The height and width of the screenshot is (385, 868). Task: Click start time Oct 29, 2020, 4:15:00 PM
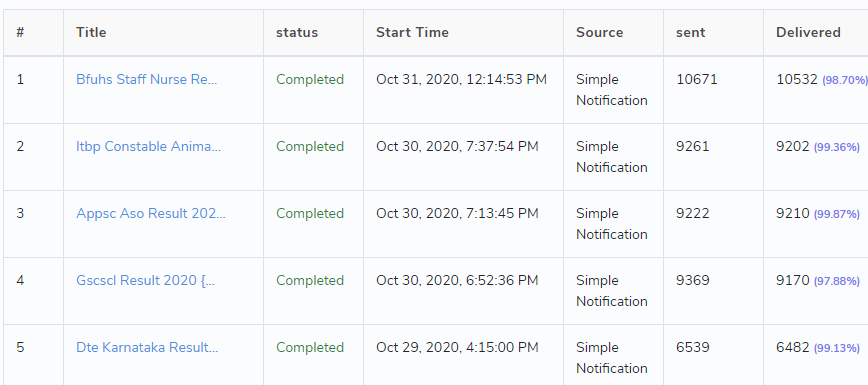point(457,348)
